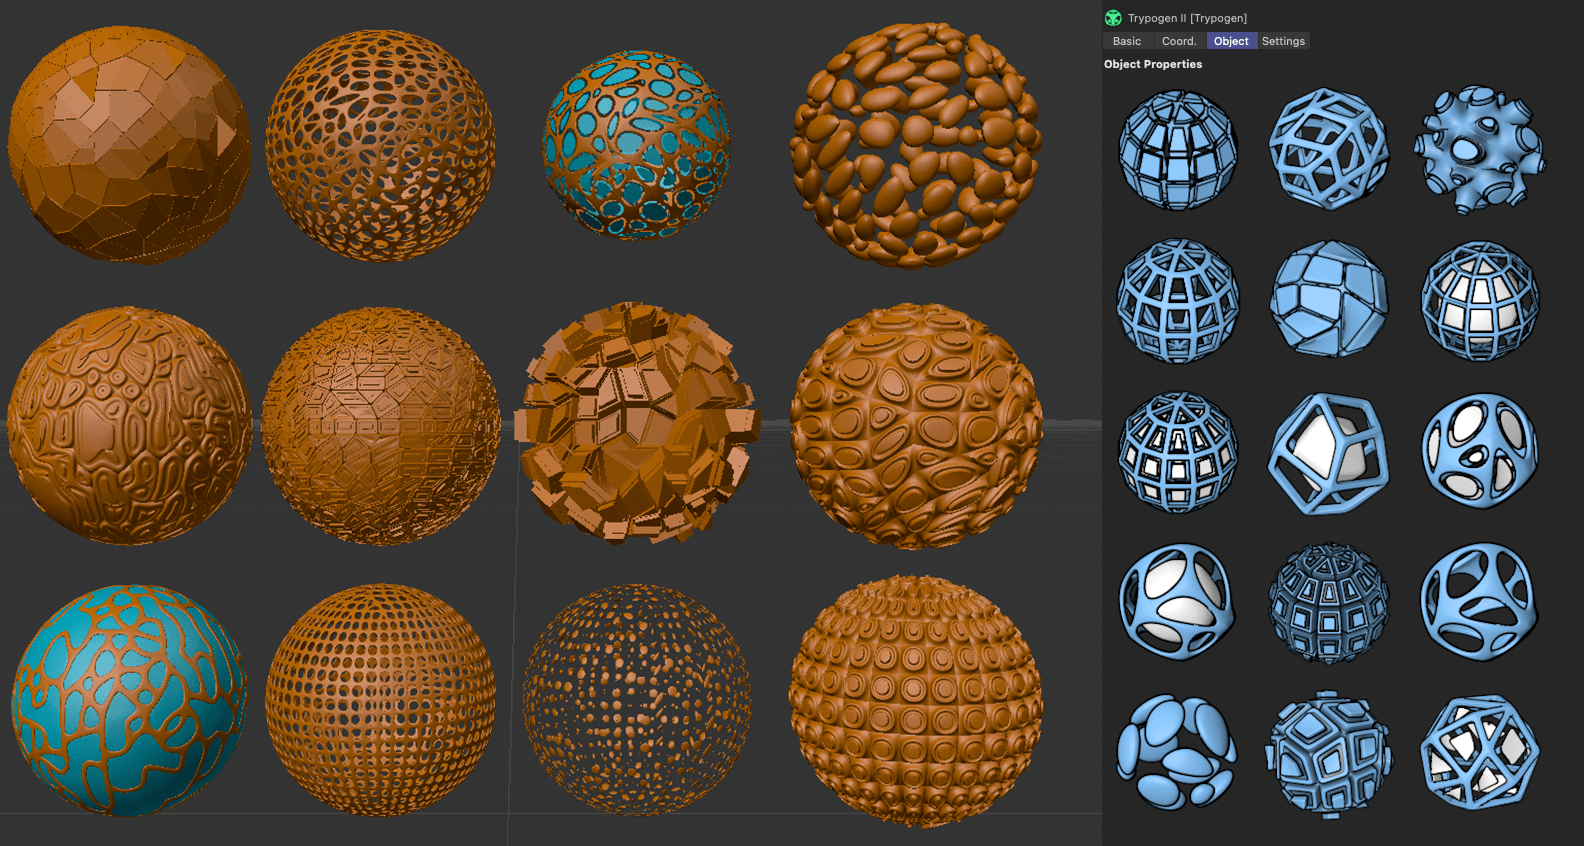
Task: Select the orange faceted polygon sphere in viewport
Action: click(129, 146)
